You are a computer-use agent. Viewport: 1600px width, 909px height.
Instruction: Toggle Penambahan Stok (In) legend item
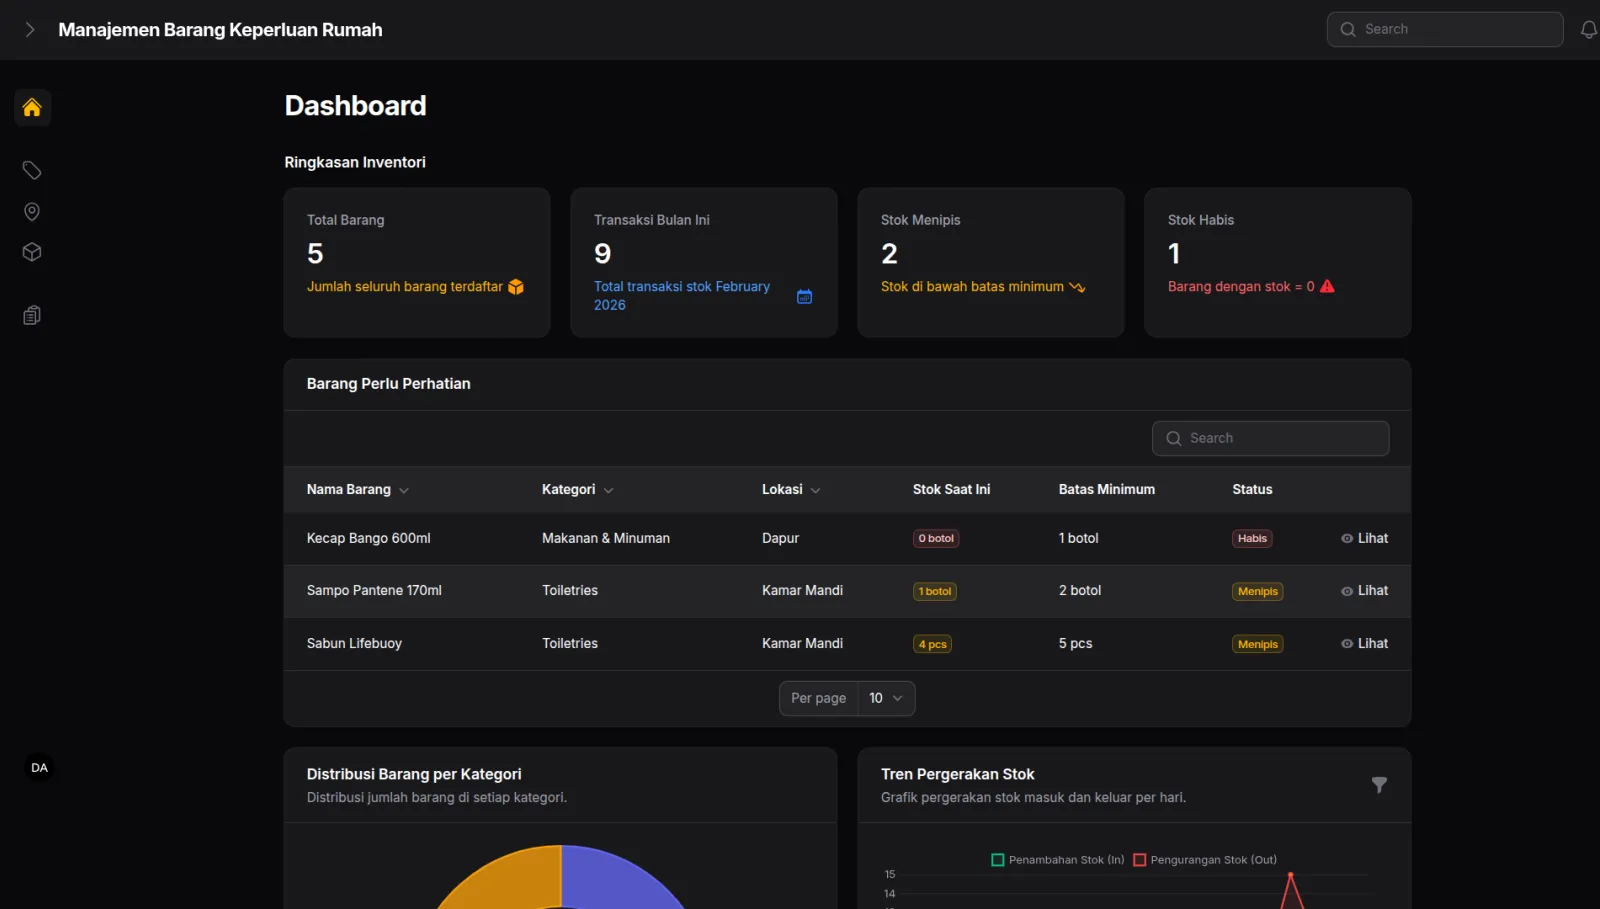coord(1057,860)
